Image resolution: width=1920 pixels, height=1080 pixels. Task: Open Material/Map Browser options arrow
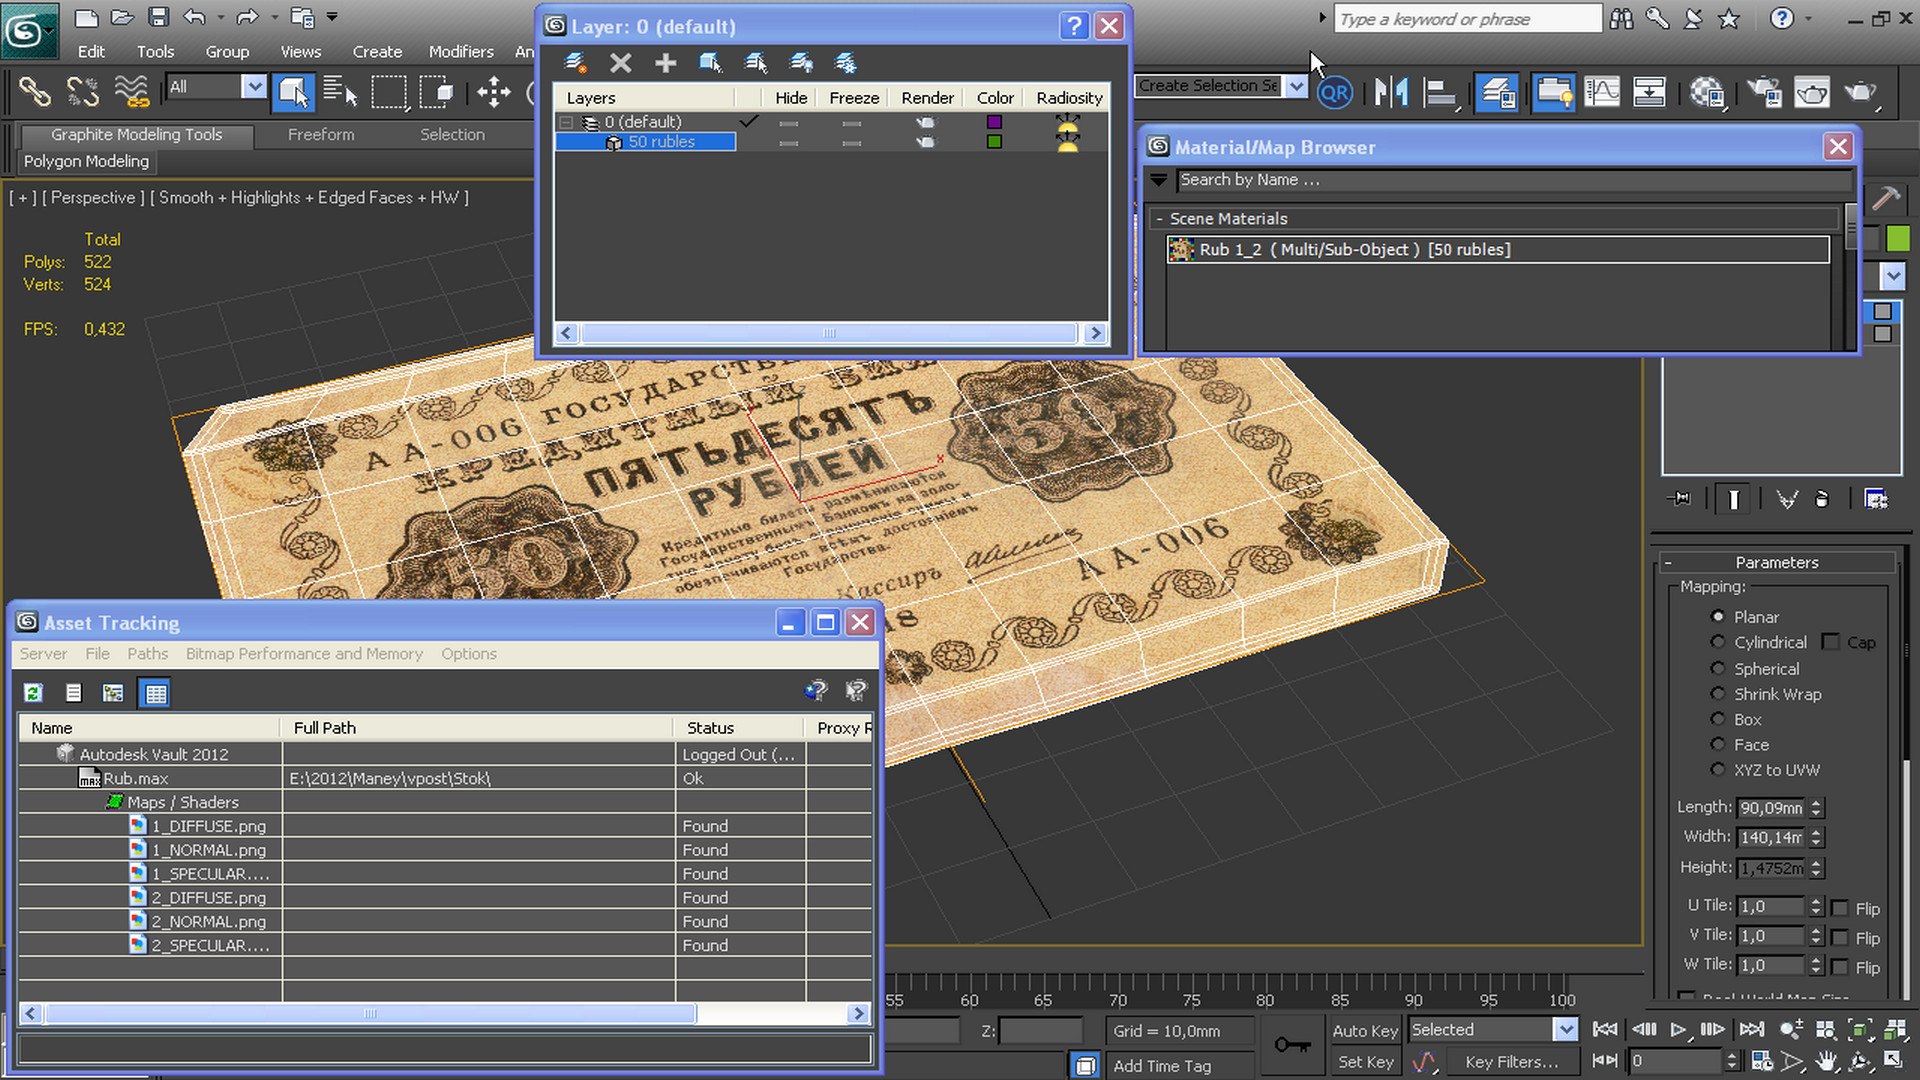(1159, 180)
